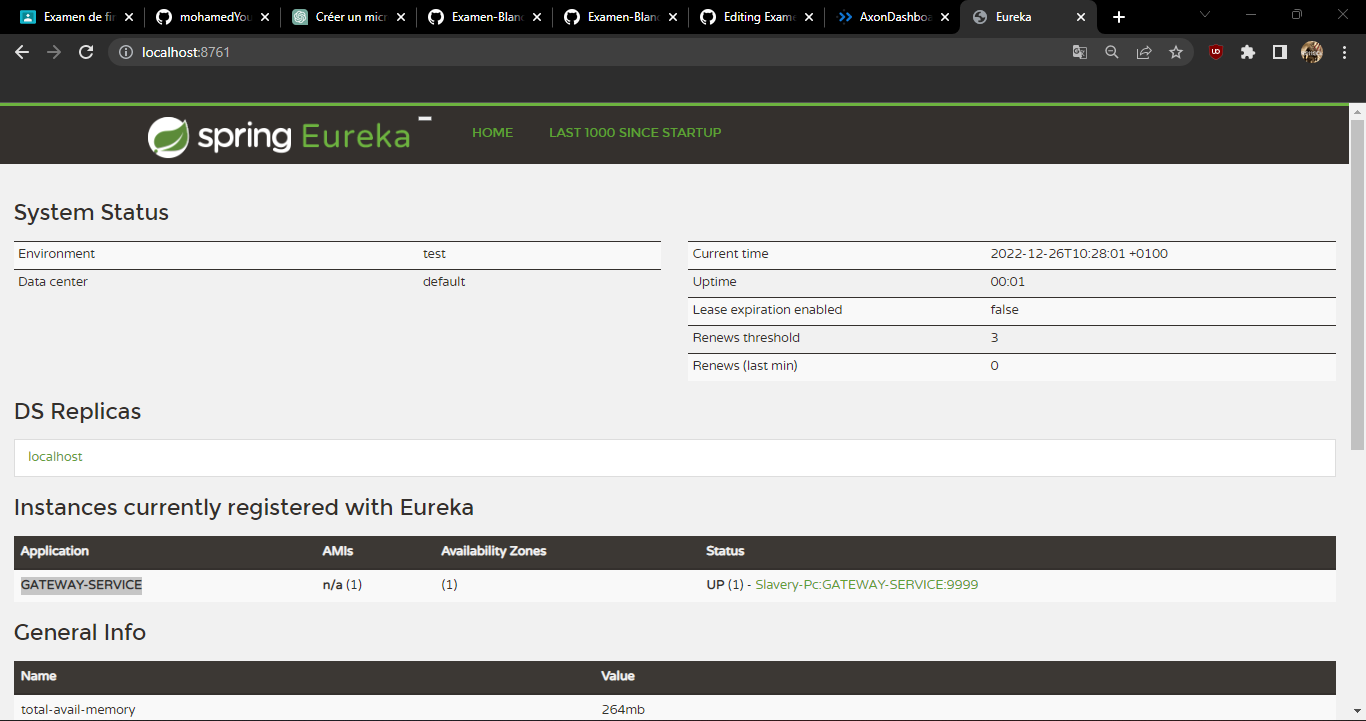This screenshot has width=1366, height=721.
Task: Open the browser Extensions puzzle icon
Action: point(1247,51)
